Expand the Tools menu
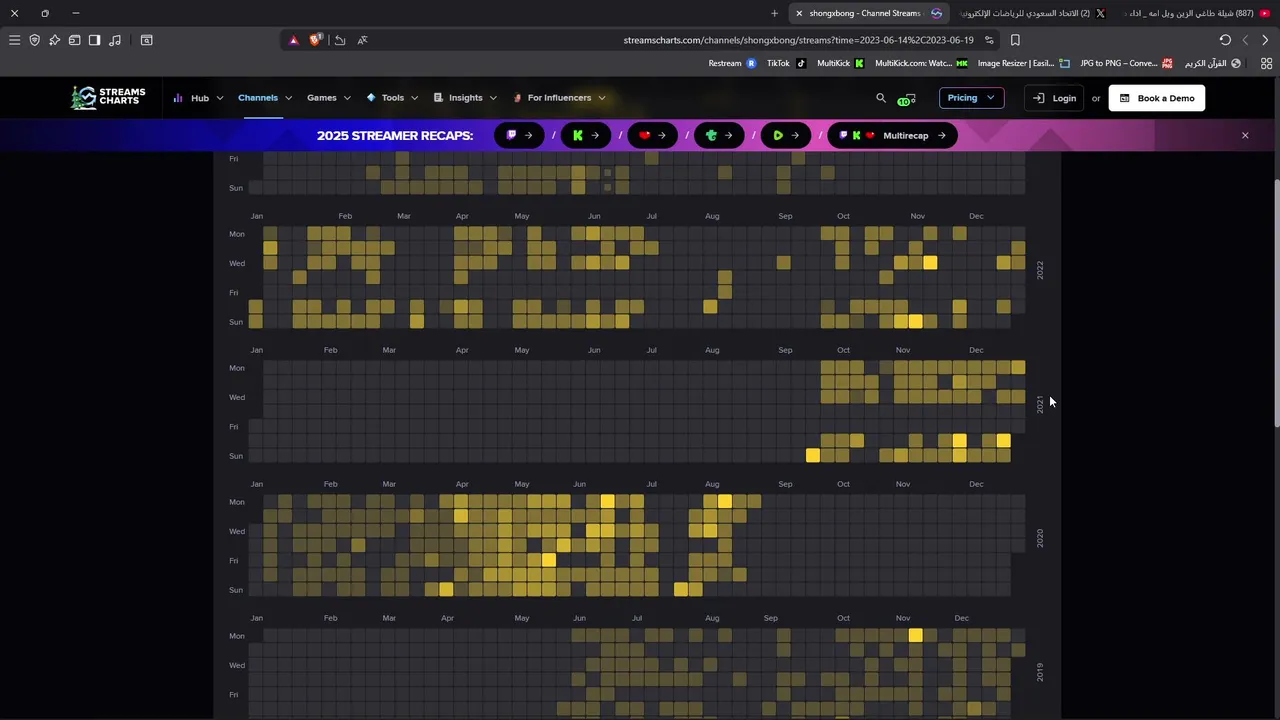The width and height of the screenshot is (1280, 720). click(x=392, y=98)
